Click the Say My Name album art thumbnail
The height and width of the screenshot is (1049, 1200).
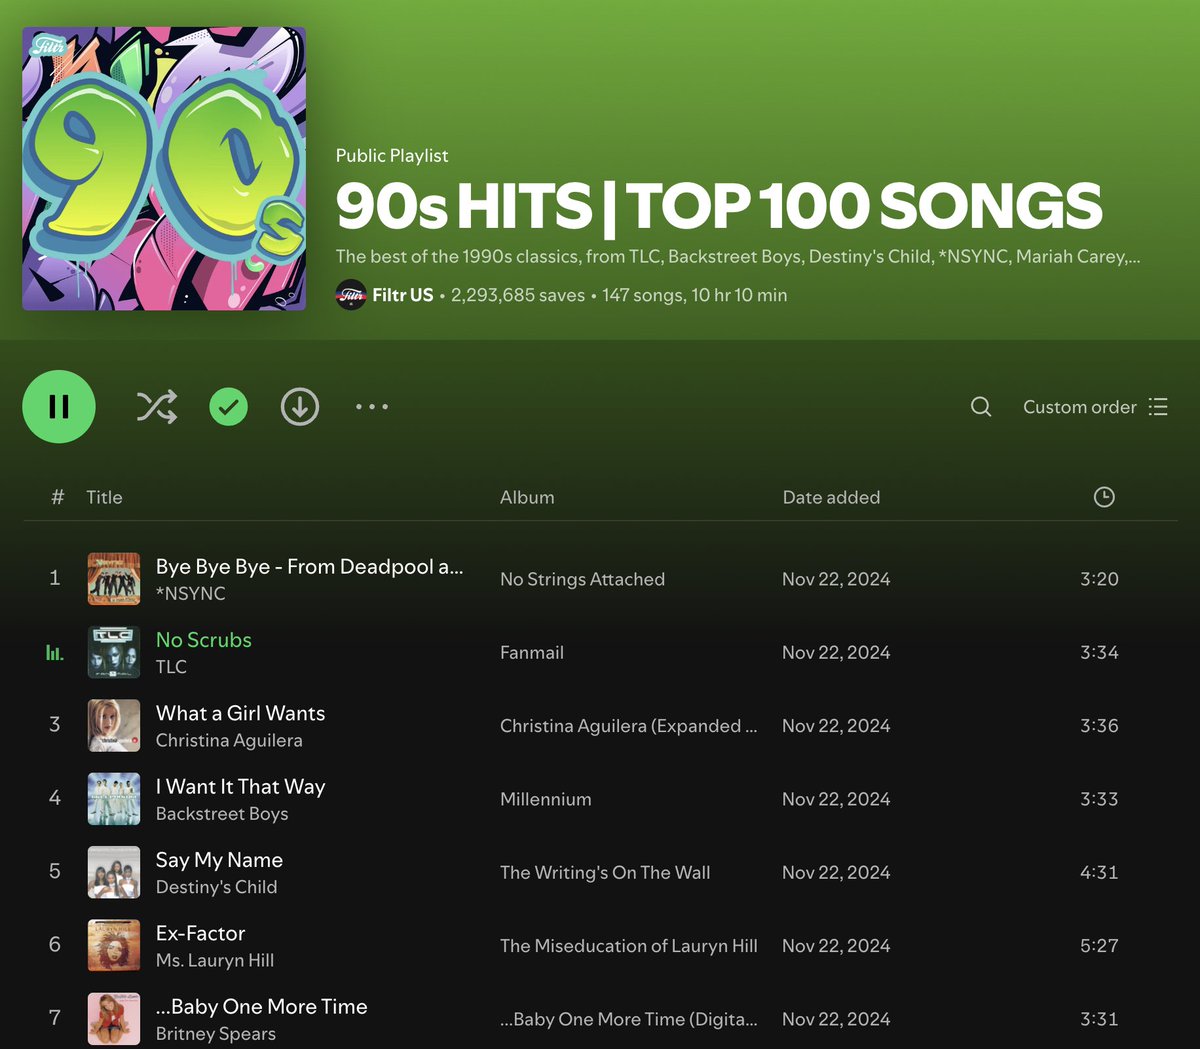(114, 872)
